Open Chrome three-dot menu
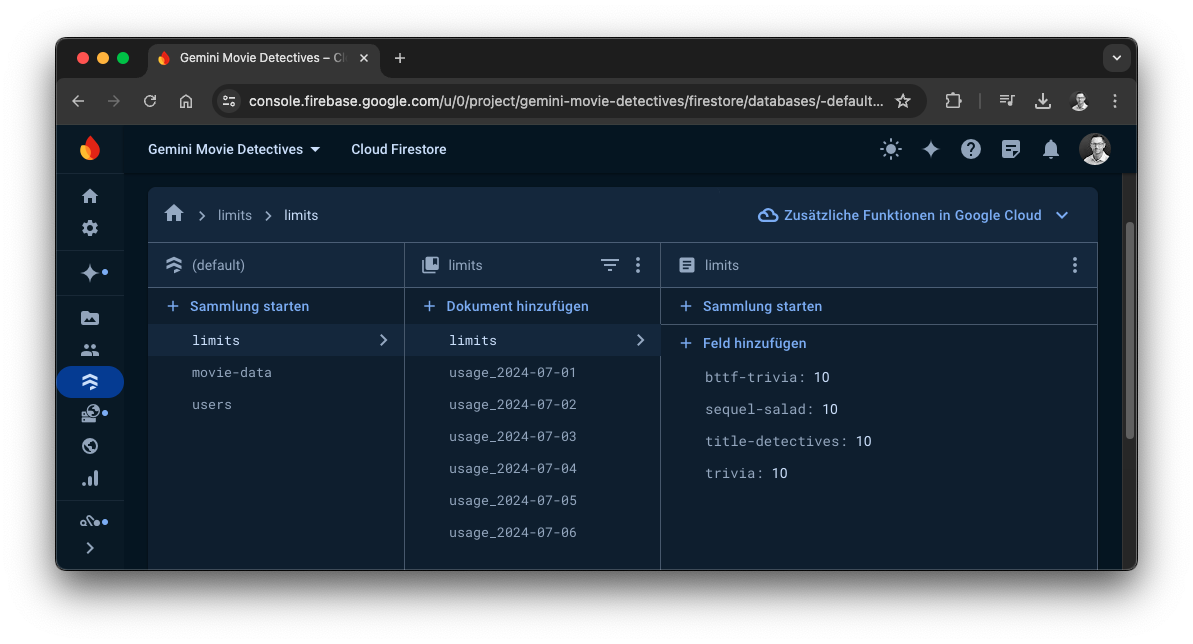The height and width of the screenshot is (644, 1193). pyautogui.click(x=1115, y=100)
